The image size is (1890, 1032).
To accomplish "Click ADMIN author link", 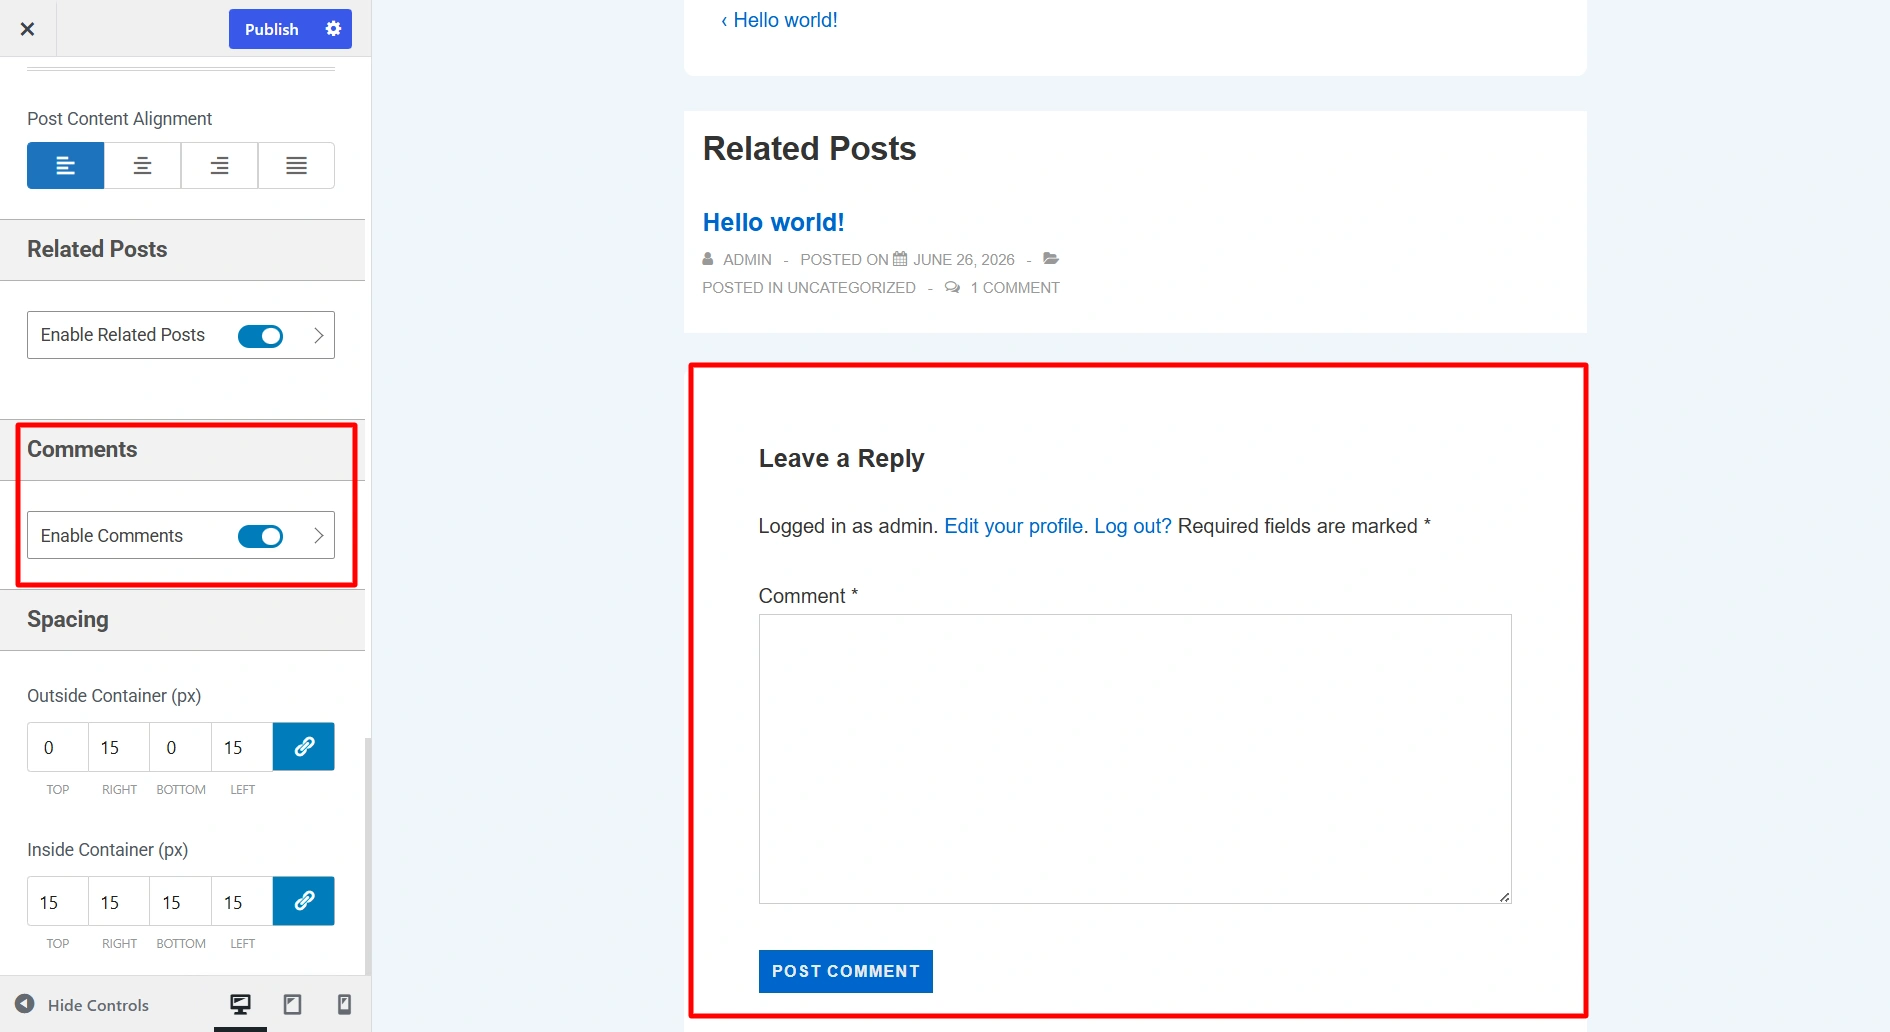I will click(x=747, y=260).
